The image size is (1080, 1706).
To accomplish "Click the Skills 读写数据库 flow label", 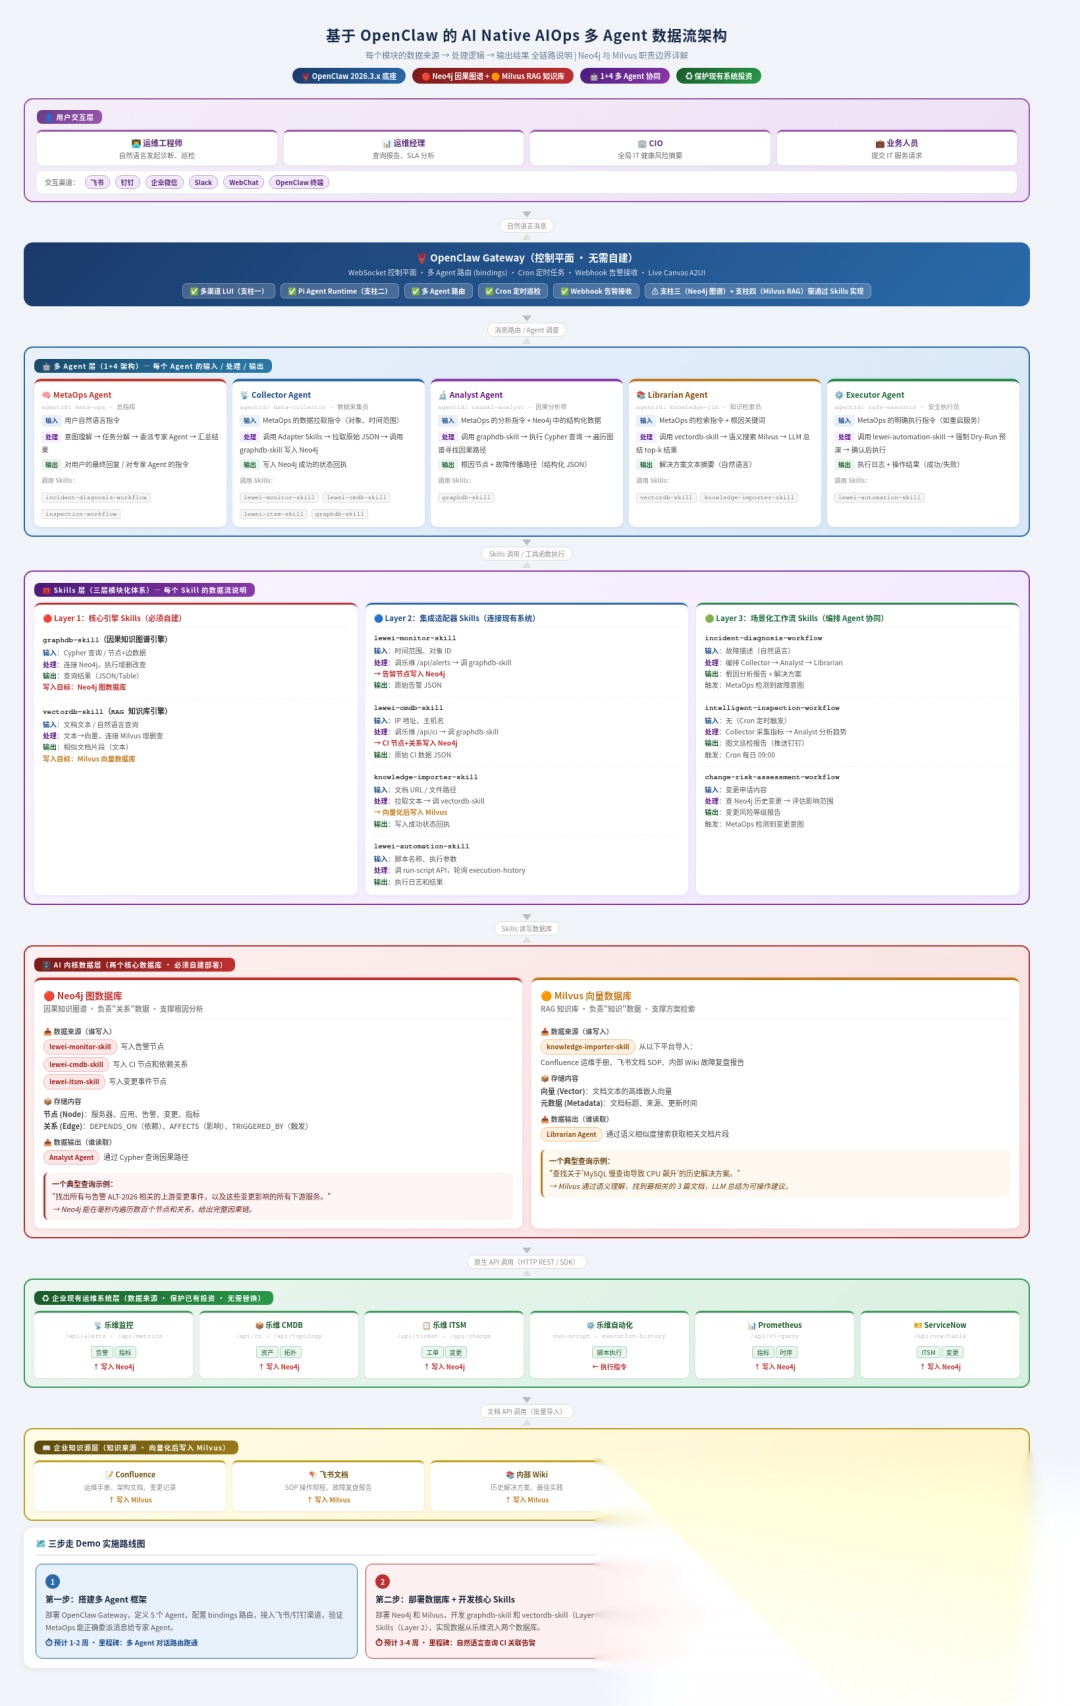I will point(527,929).
